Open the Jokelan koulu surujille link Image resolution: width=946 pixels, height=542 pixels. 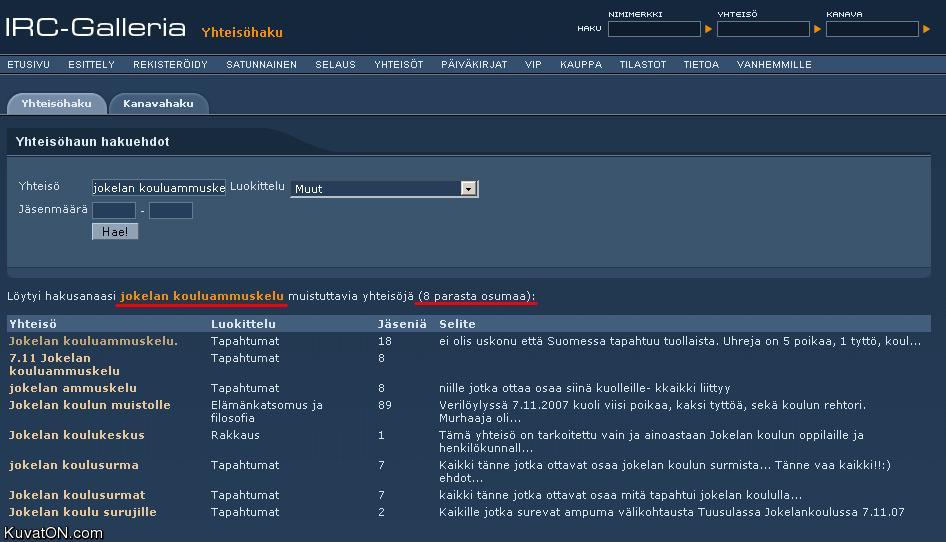point(83,512)
